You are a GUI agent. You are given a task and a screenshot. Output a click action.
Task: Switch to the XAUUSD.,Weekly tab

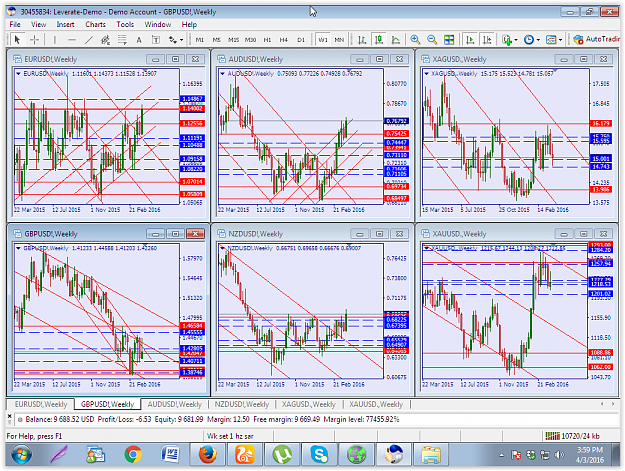coord(376,404)
